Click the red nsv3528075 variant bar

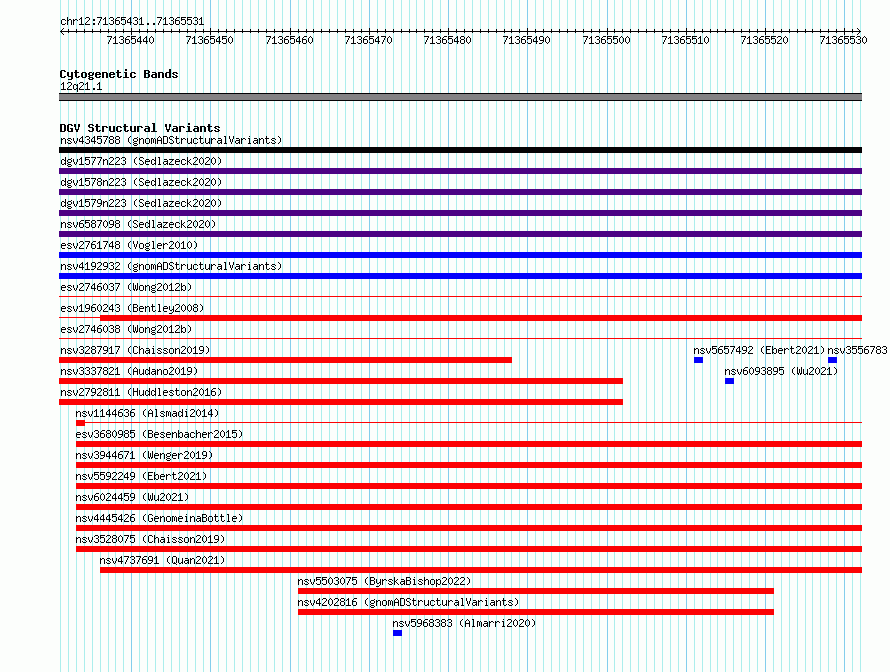(x=469, y=549)
